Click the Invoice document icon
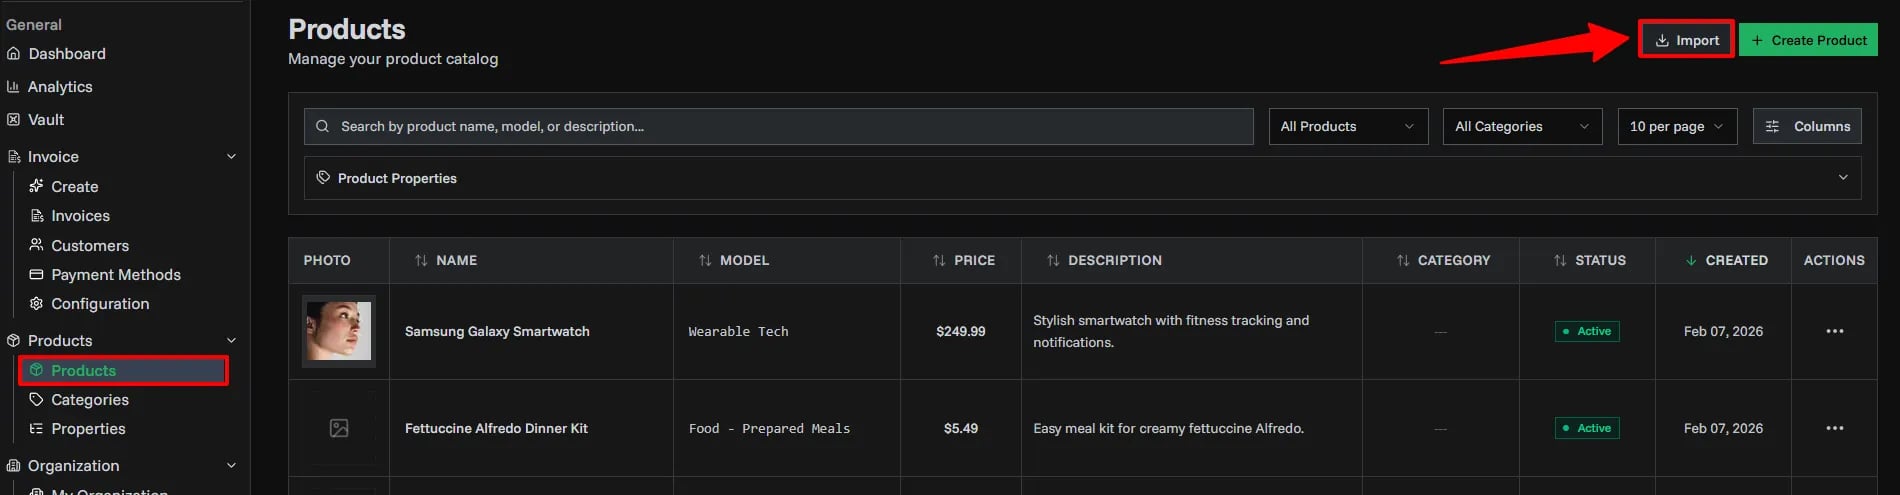1900x495 pixels. (x=13, y=157)
